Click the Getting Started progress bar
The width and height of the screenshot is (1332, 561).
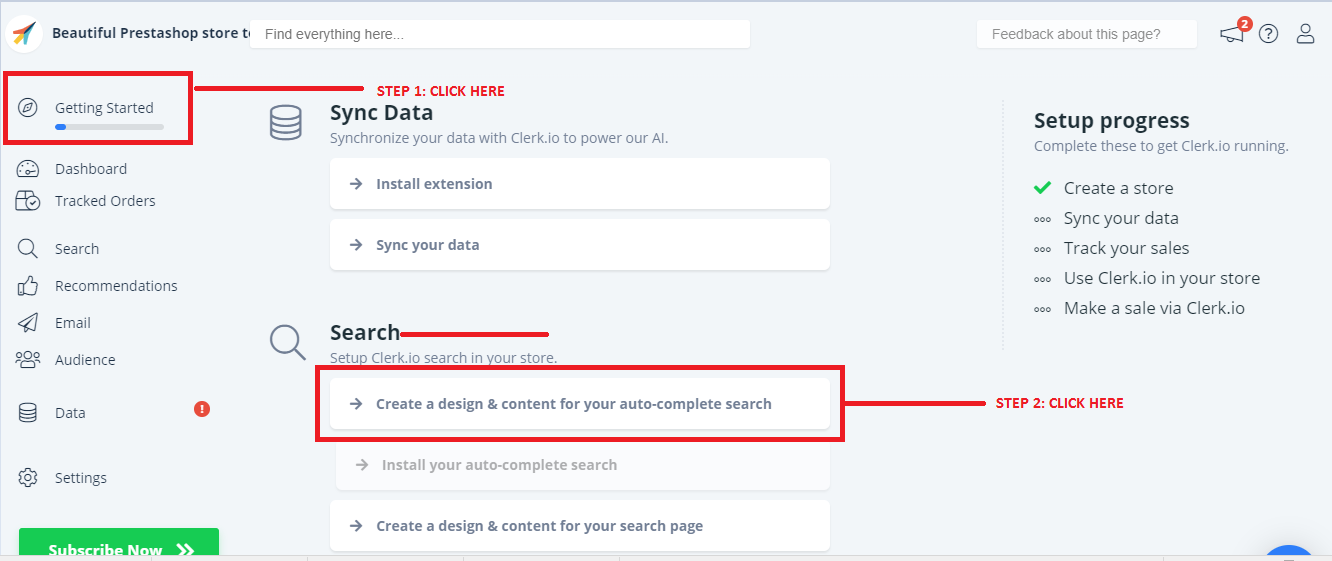click(109, 127)
